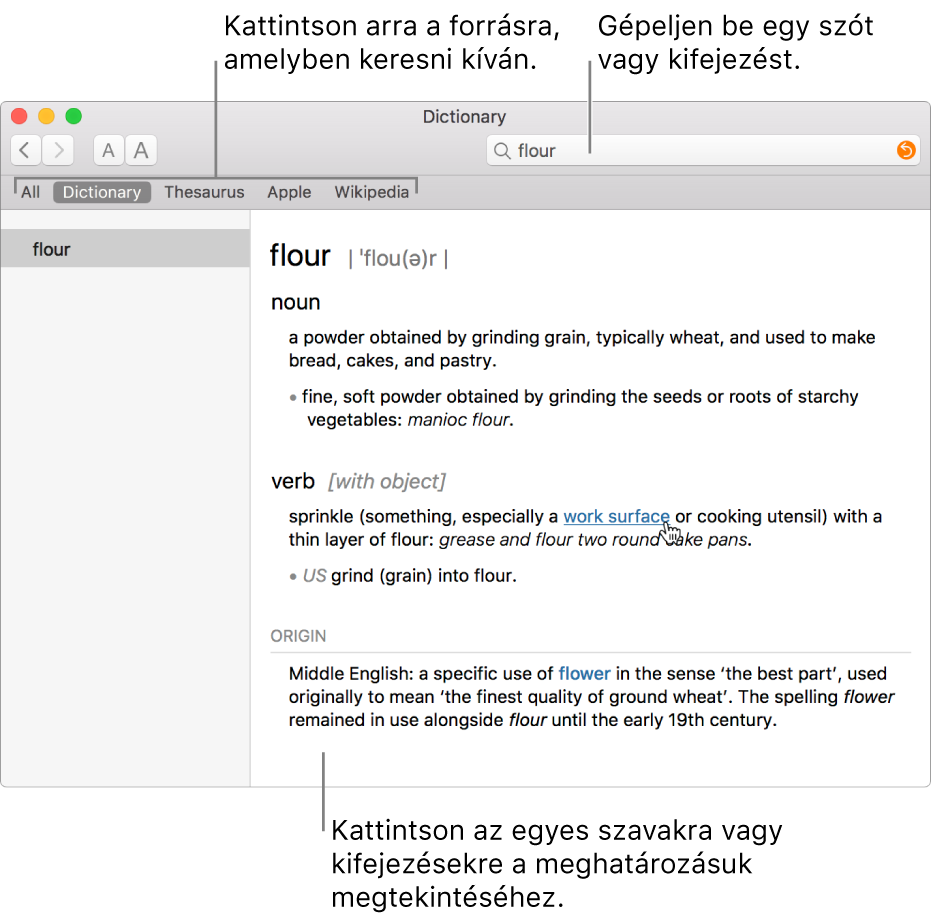
Task: Maximize the window with the green button
Action: point(74,116)
